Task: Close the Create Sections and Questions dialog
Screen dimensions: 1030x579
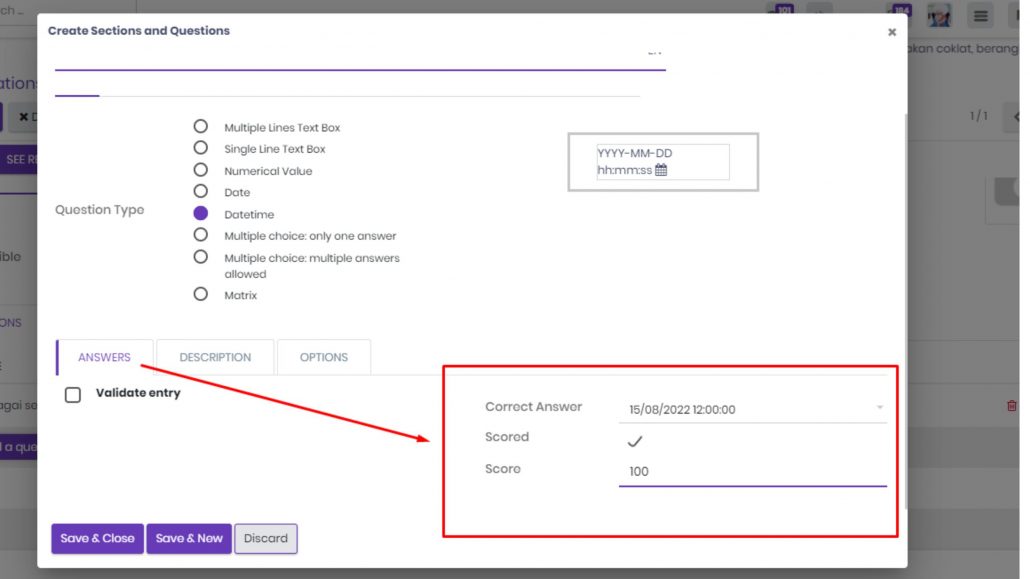Action: pyautogui.click(x=891, y=32)
